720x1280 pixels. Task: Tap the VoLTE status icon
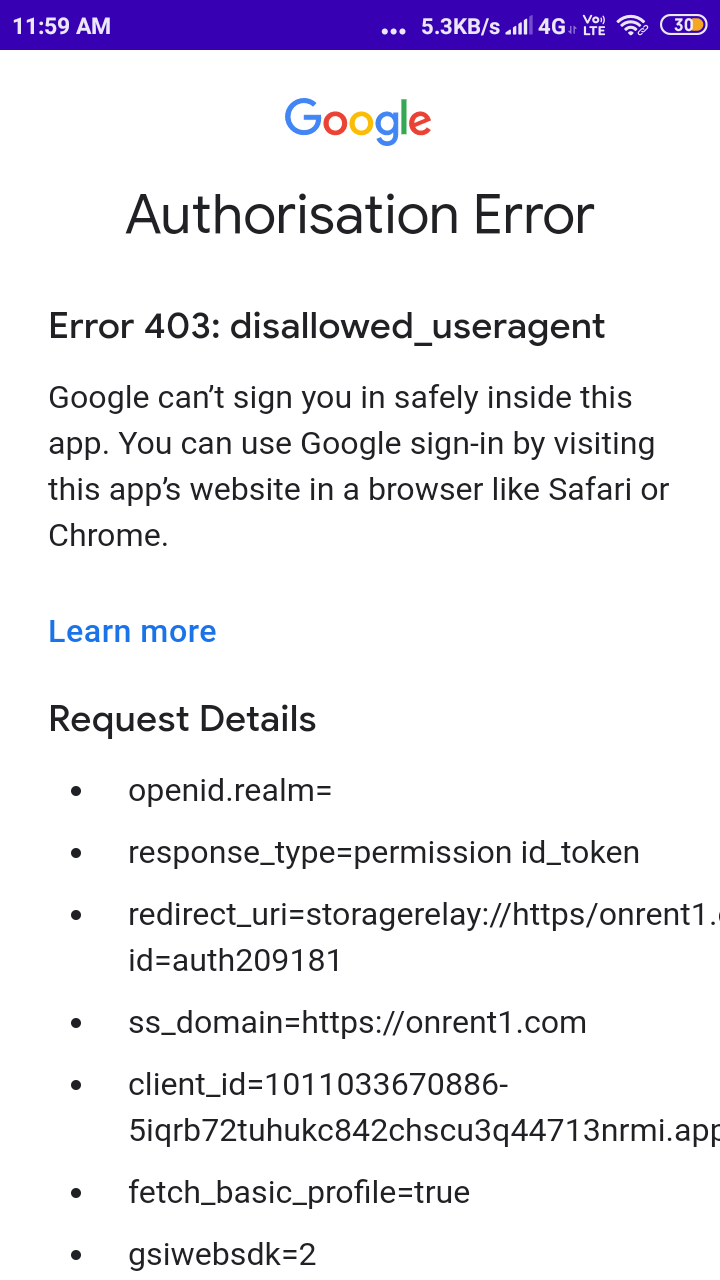[594, 26]
